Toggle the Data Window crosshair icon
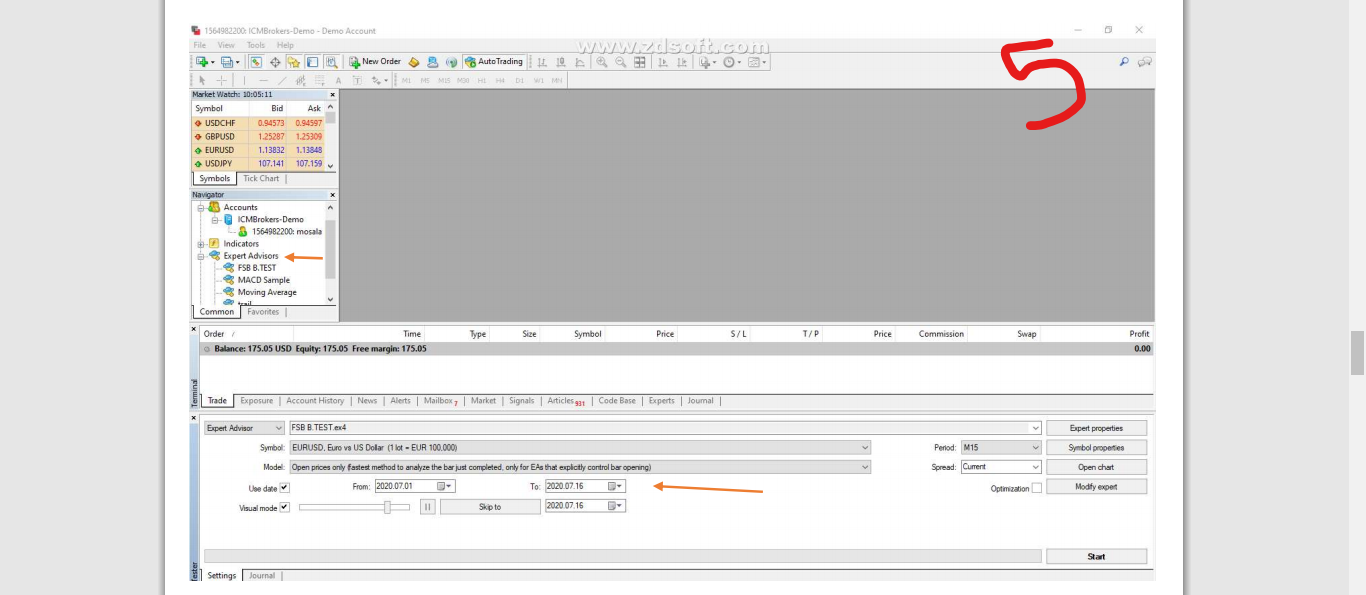 tap(275, 62)
